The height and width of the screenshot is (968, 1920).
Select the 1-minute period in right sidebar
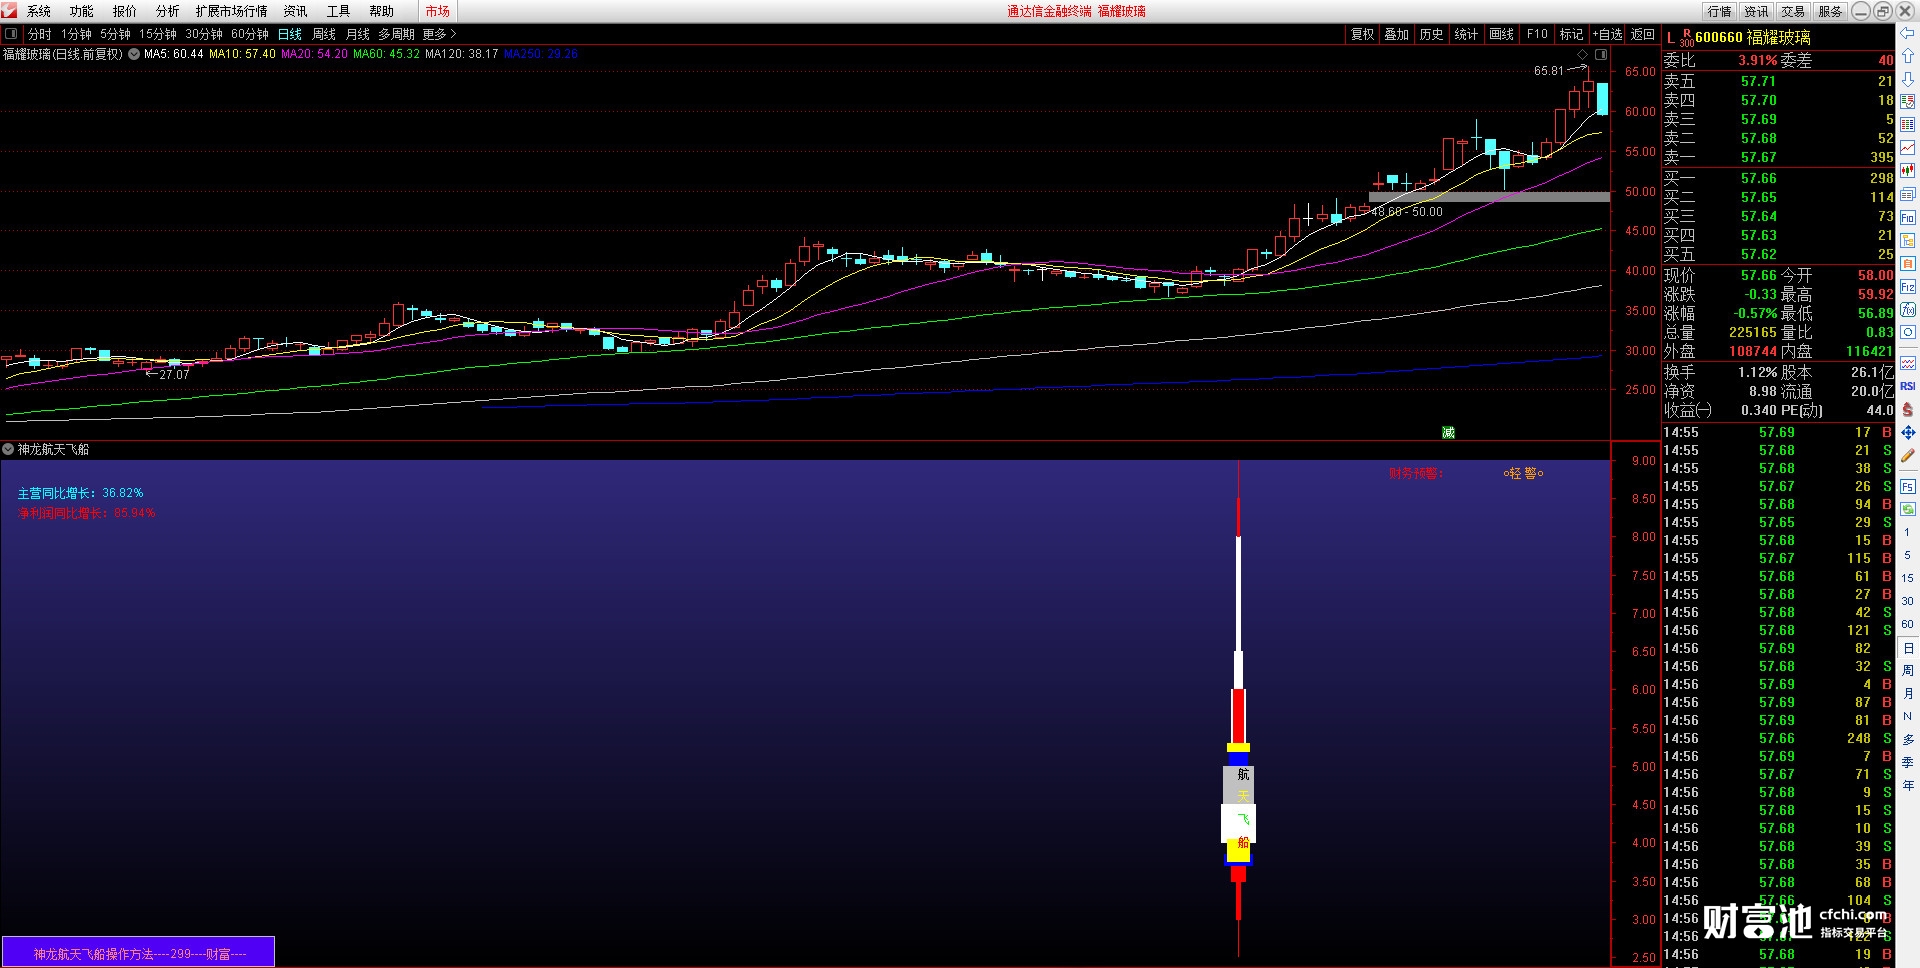pyautogui.click(x=1908, y=532)
